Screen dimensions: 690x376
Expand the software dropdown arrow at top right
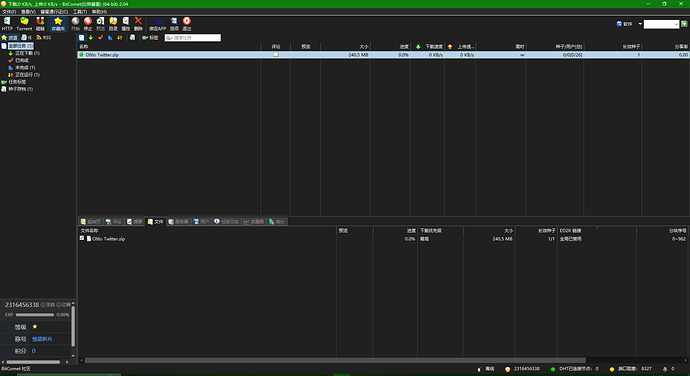tap(640, 24)
